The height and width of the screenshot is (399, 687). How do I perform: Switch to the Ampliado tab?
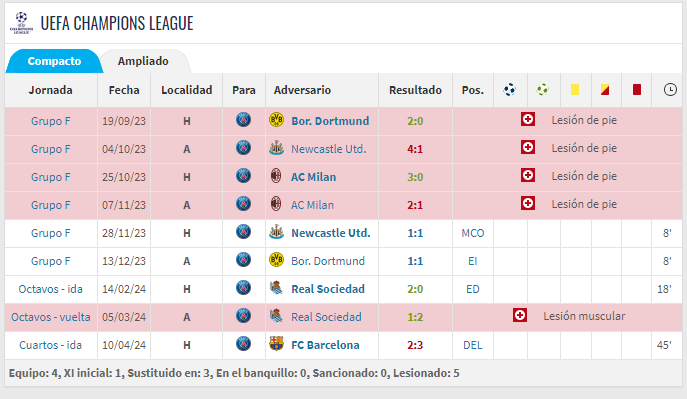coord(143,61)
